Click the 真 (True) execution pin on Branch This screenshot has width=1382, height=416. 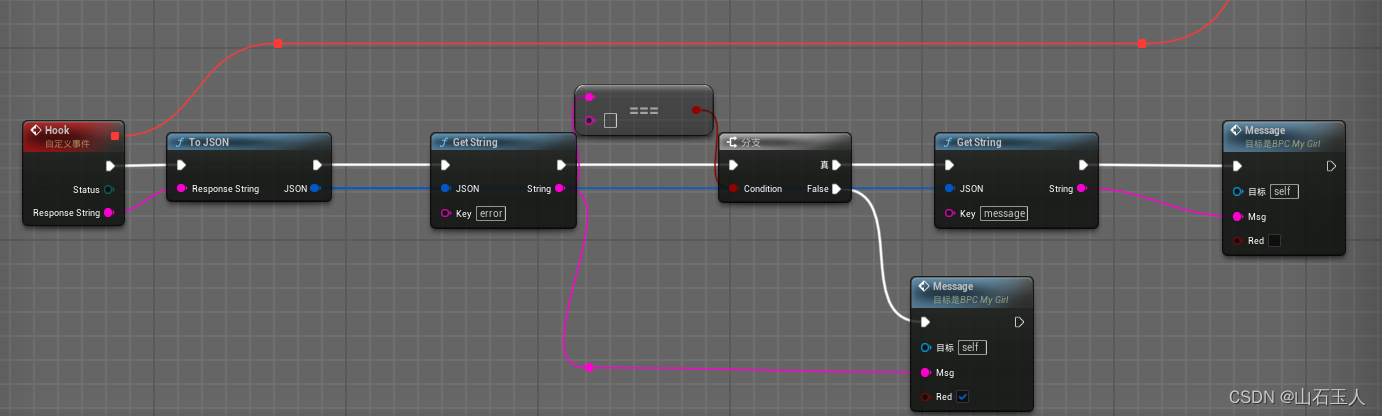click(x=835, y=165)
